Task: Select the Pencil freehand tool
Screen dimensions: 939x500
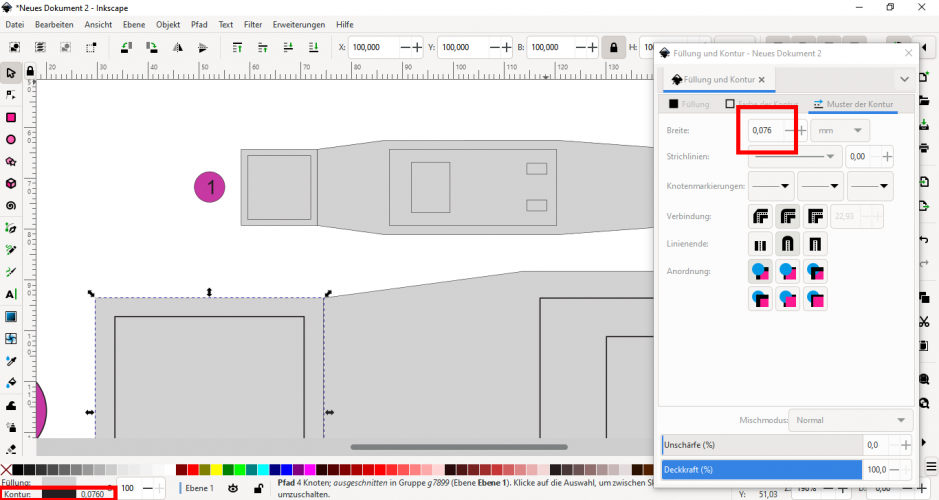Action: coord(11,250)
